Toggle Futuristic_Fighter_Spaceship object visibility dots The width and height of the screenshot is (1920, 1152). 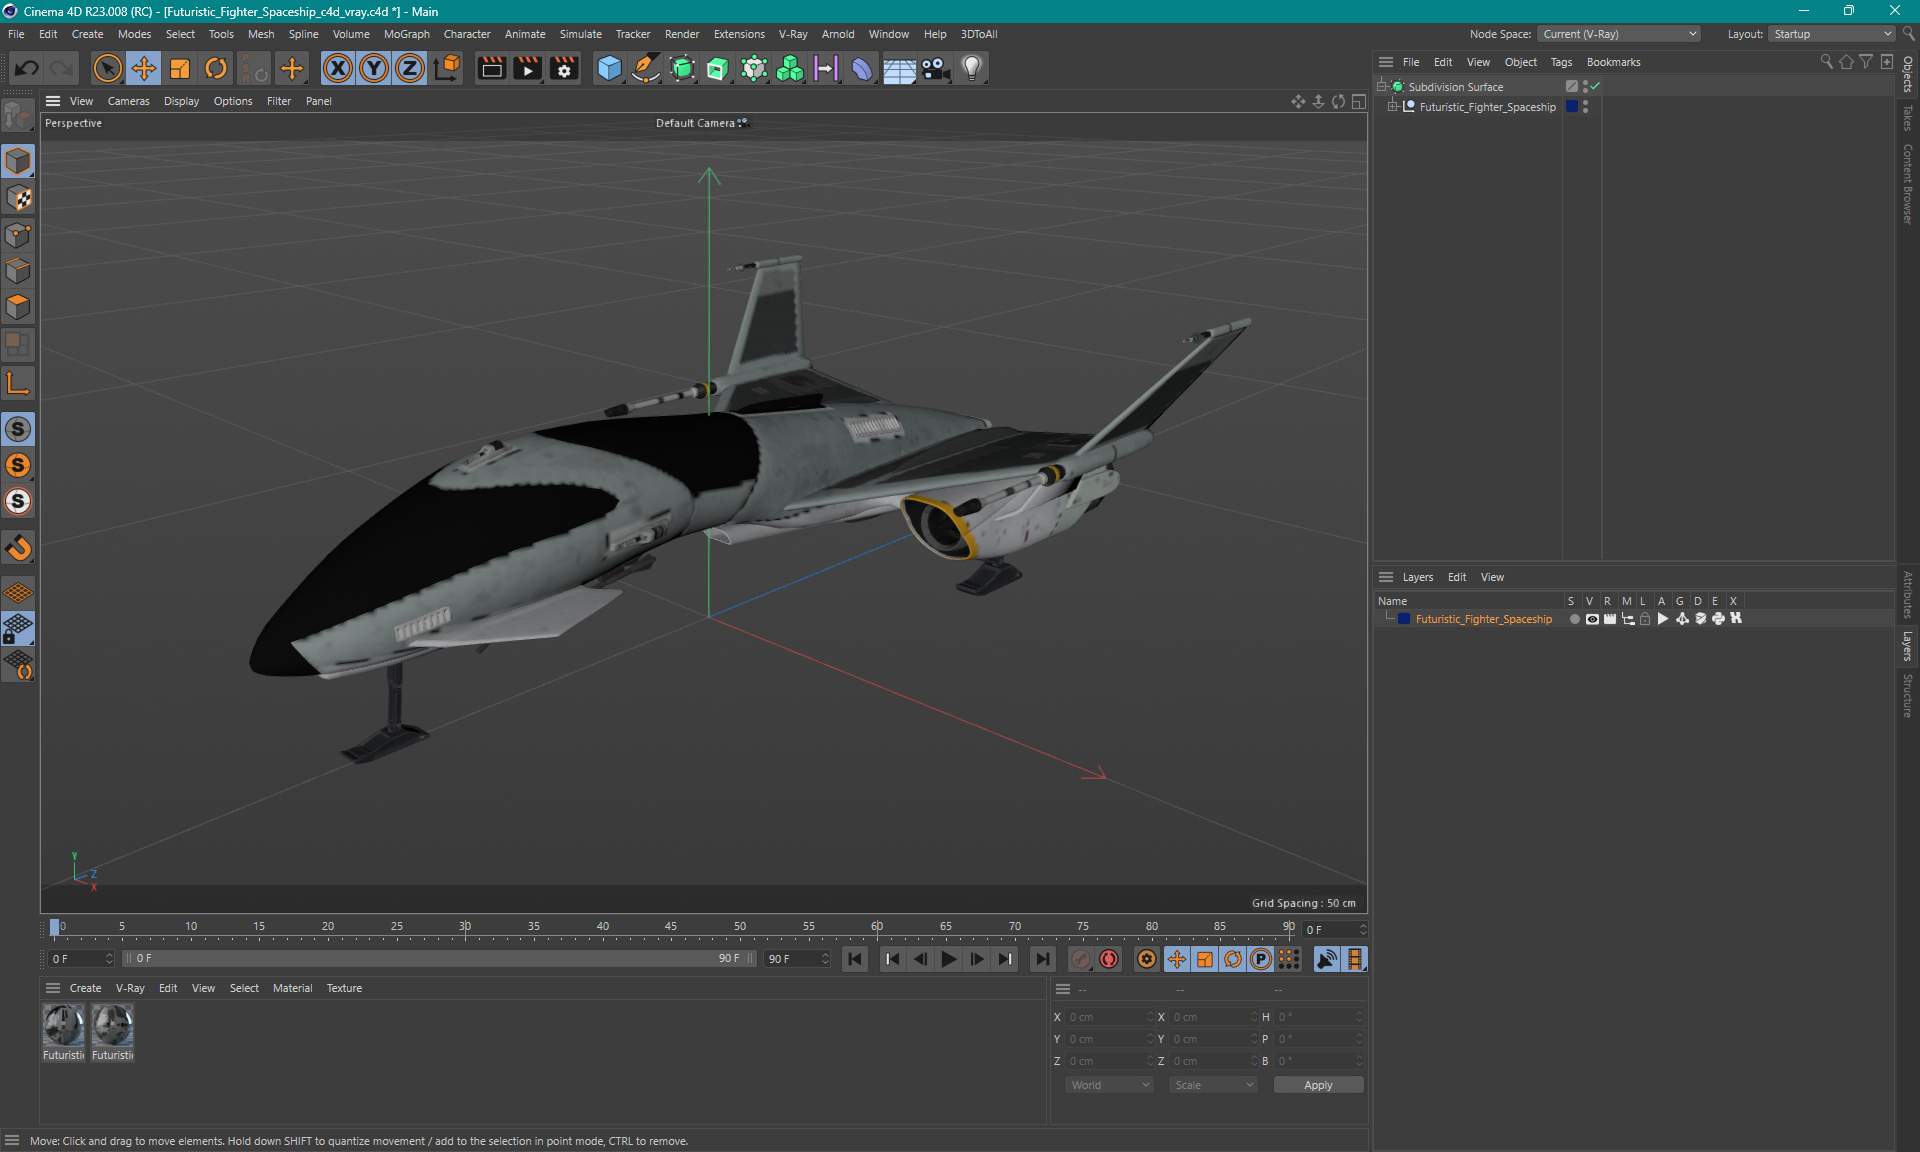point(1586,107)
